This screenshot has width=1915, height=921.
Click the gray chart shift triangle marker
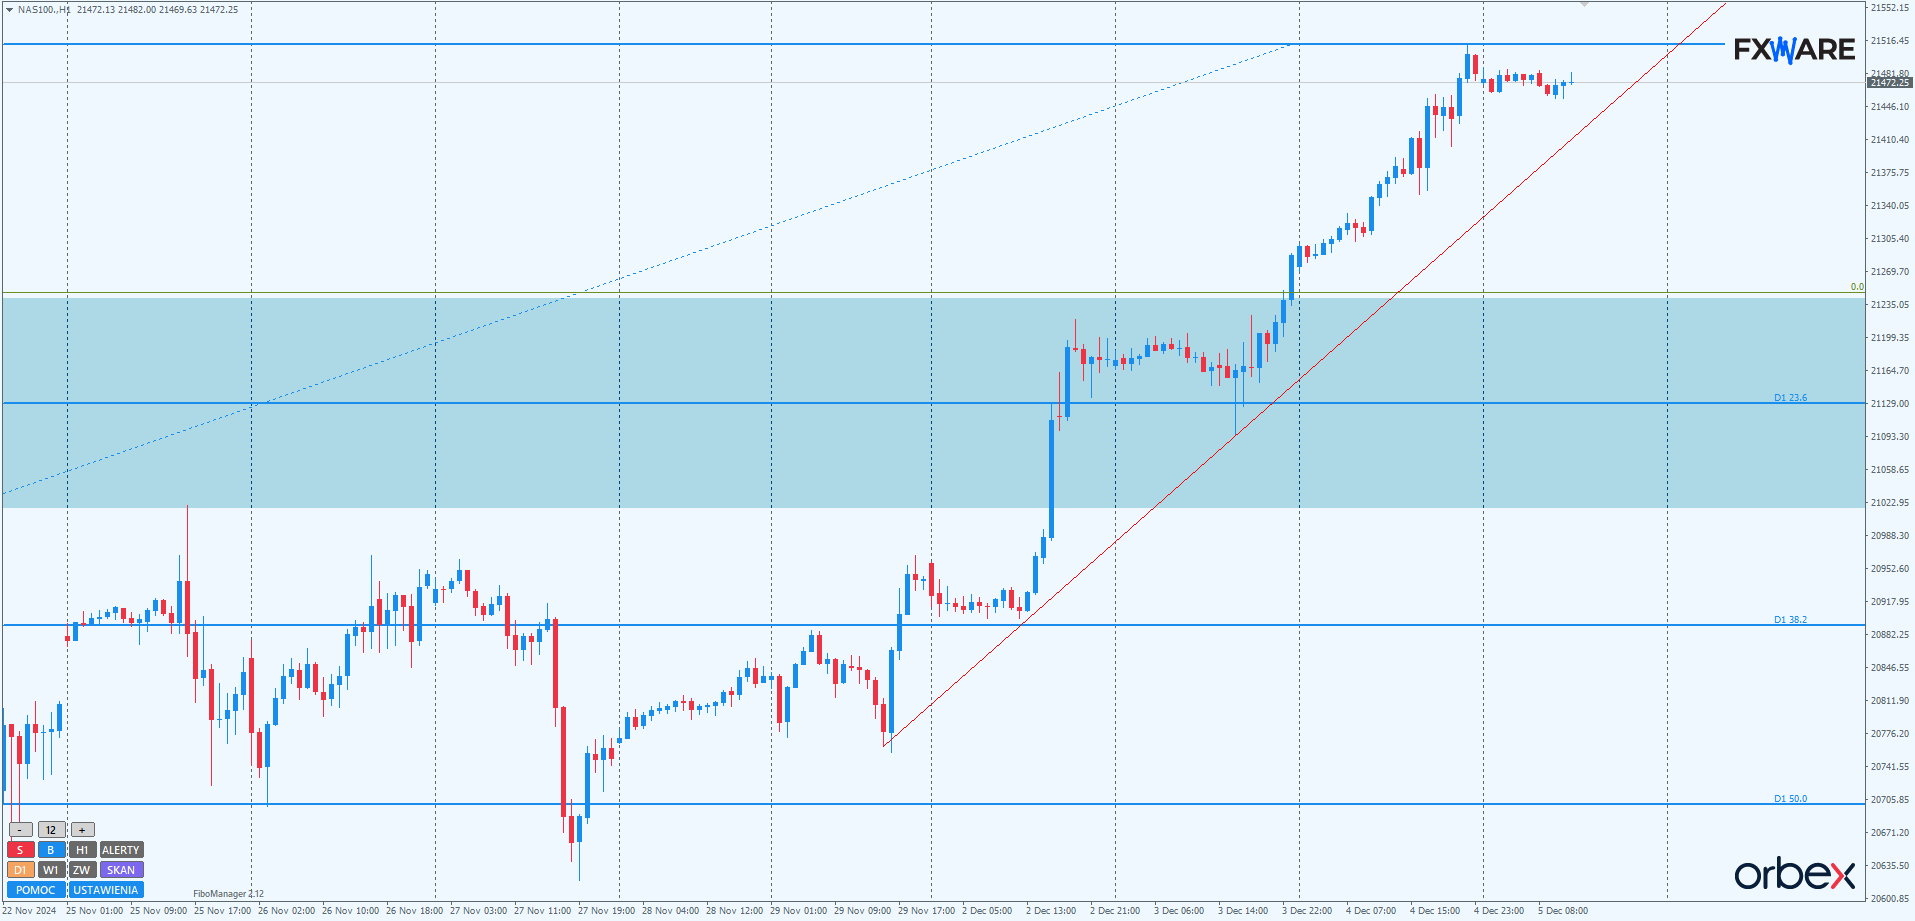point(1584,5)
